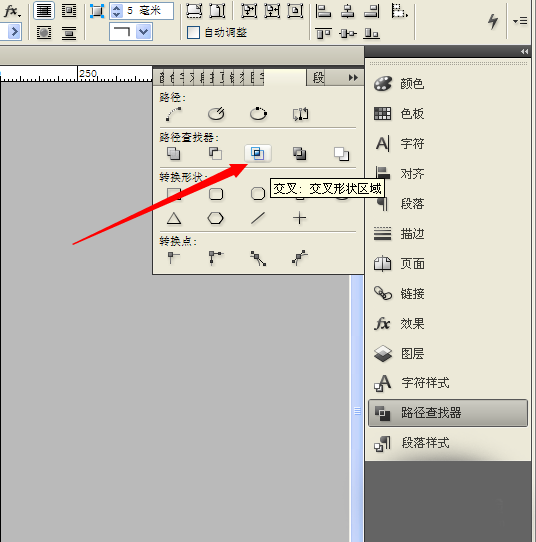Click Fill Frame Proportionally icon
This screenshot has height=542, width=536.
194,11
